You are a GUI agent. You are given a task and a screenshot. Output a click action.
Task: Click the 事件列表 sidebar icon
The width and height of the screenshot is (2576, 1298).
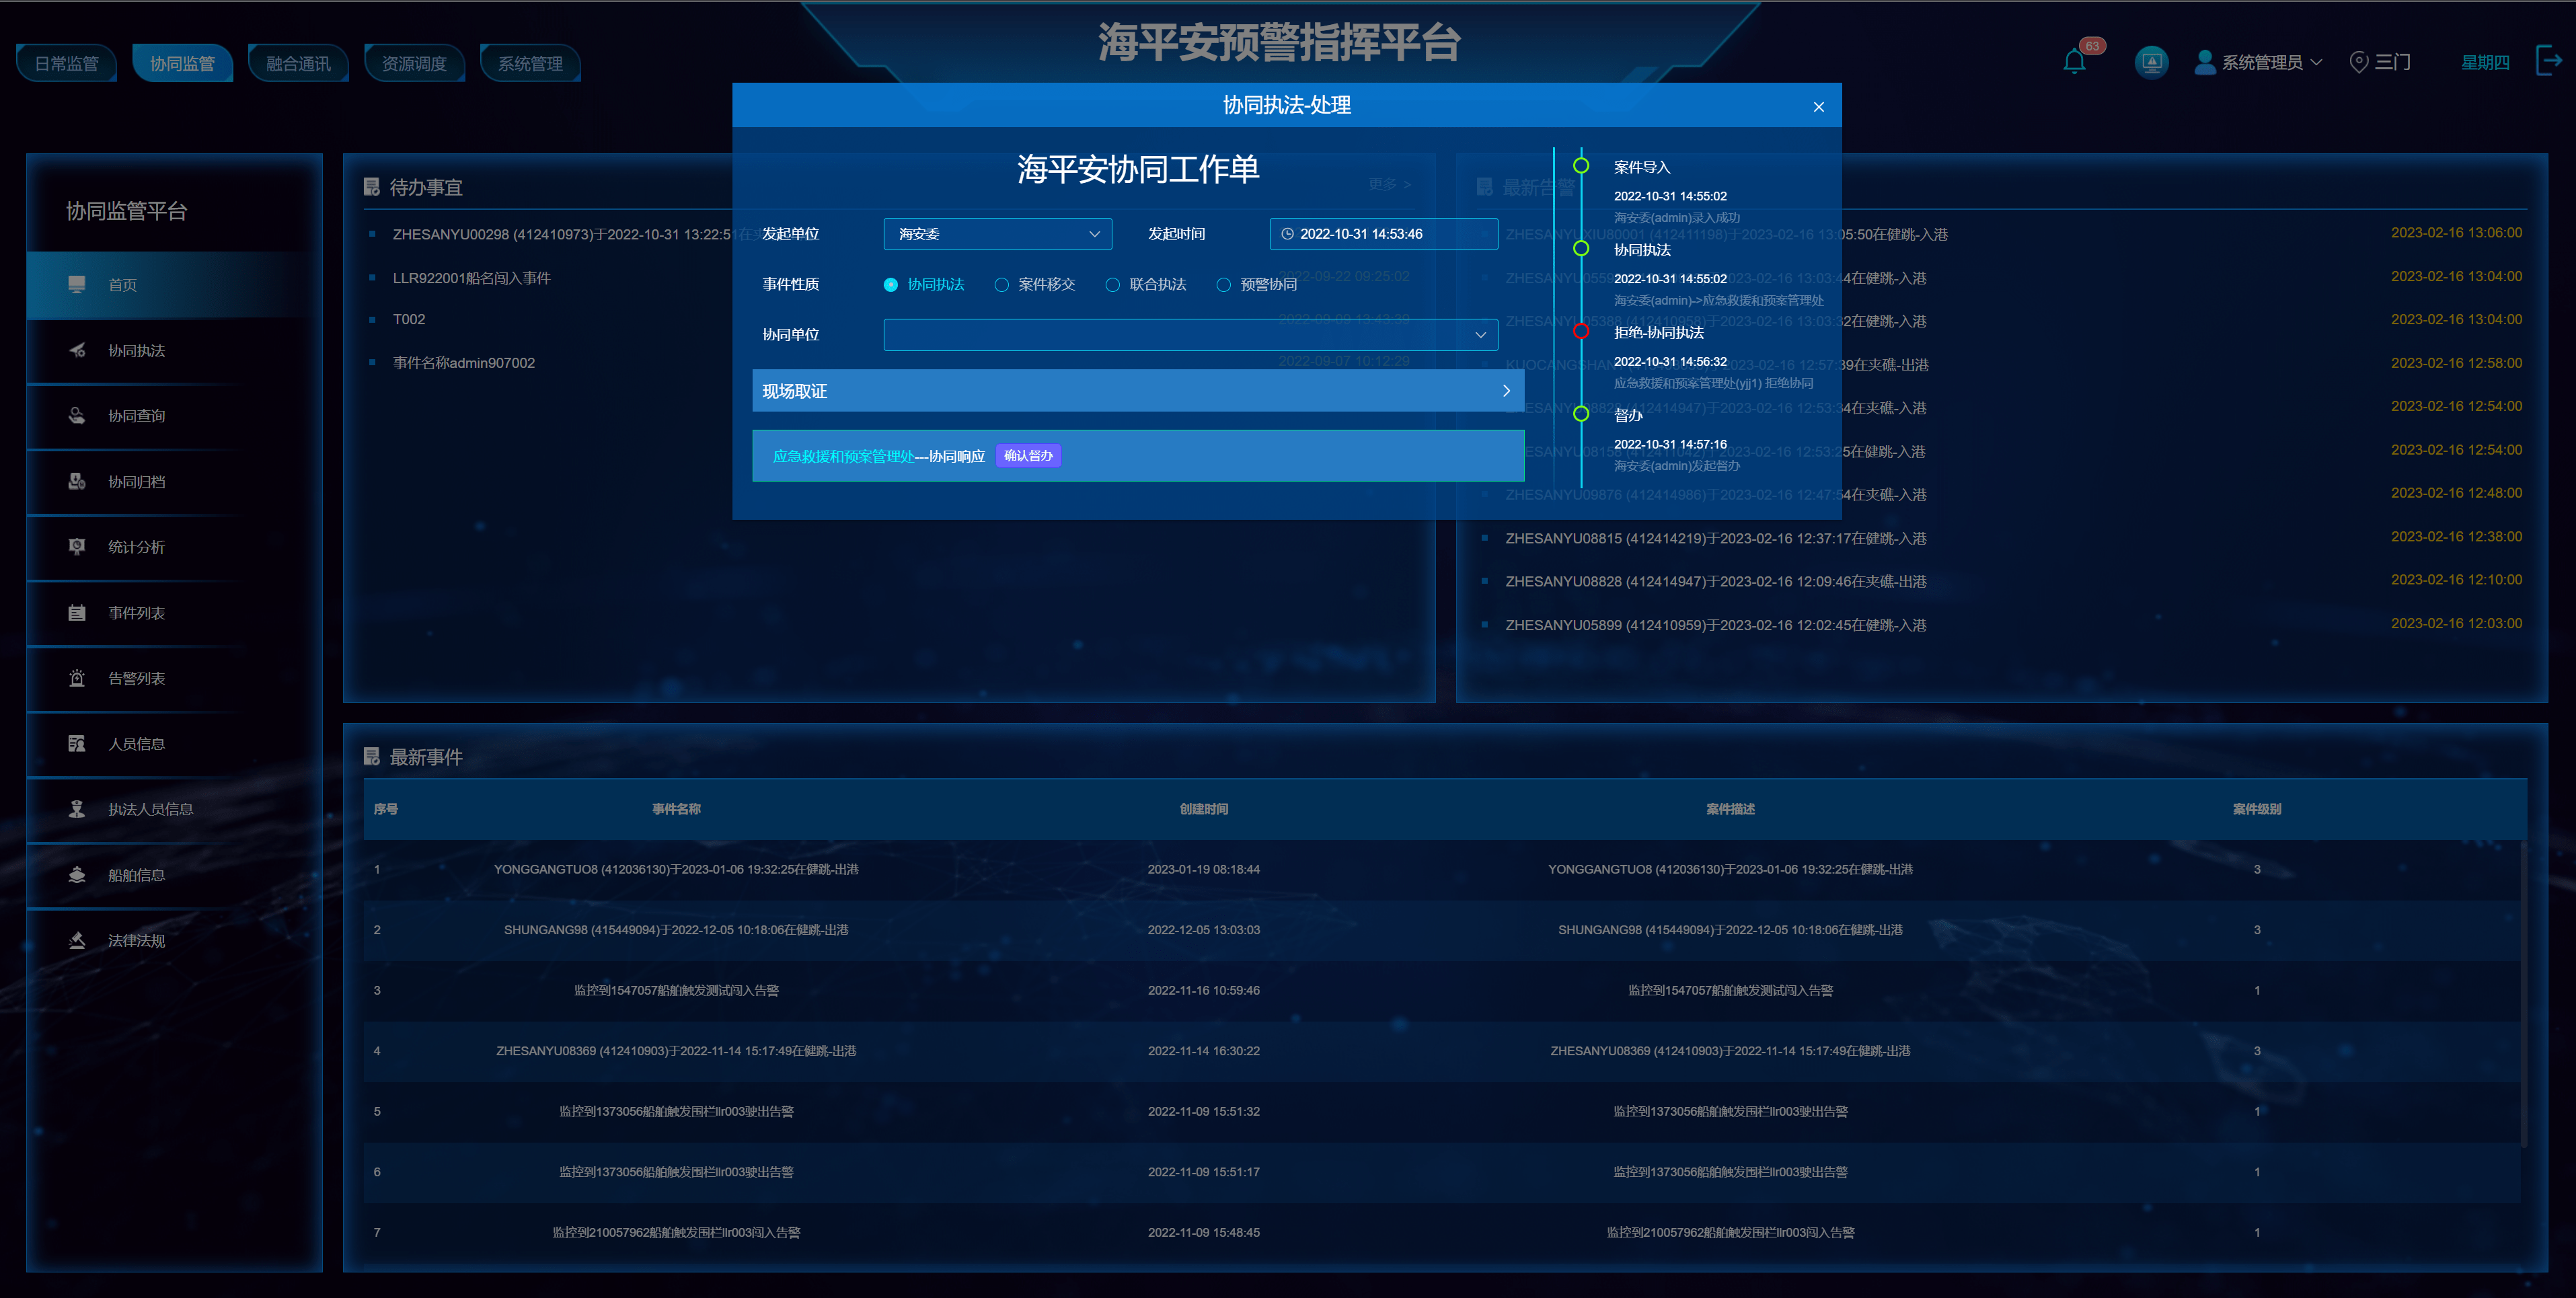point(77,612)
